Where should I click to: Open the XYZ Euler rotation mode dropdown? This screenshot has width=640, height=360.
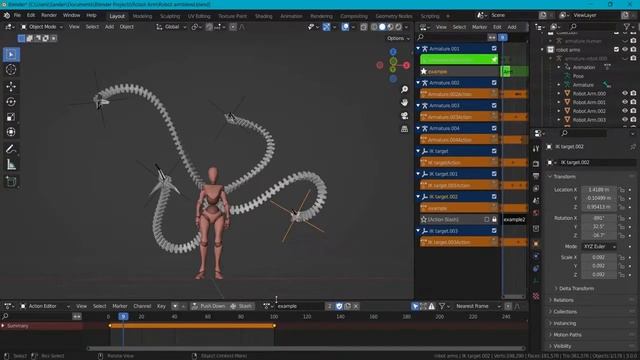(599, 247)
